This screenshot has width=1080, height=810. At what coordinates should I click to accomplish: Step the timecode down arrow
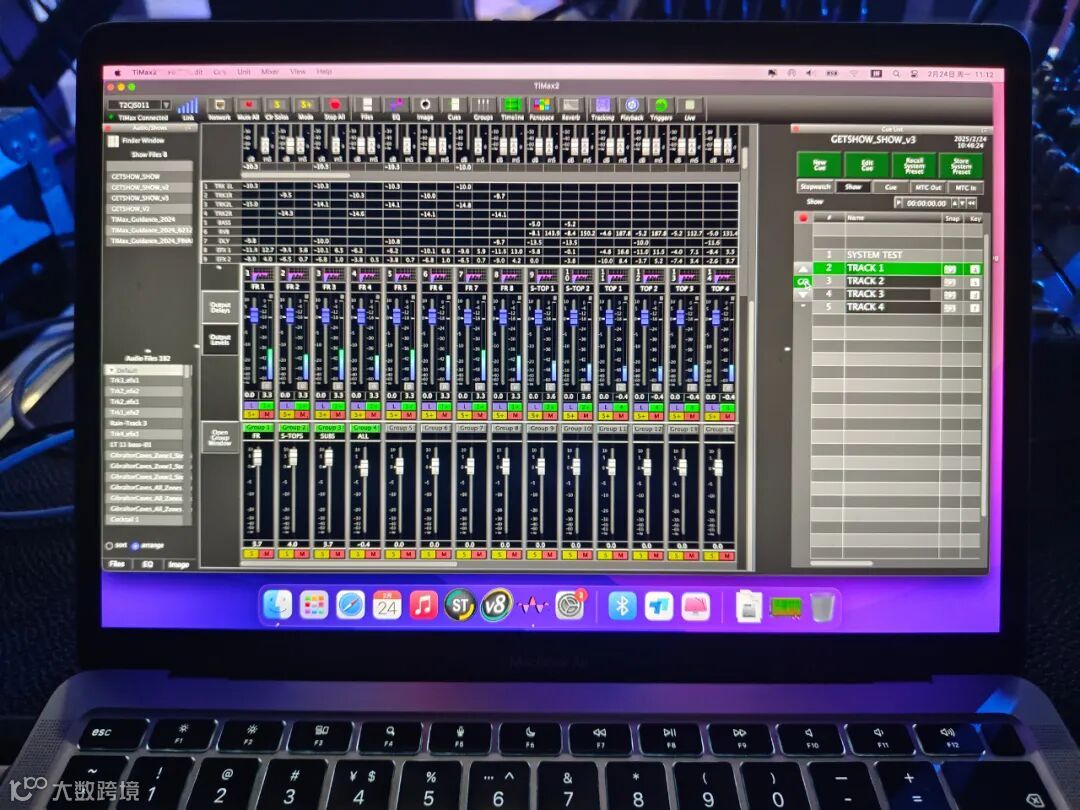click(963, 203)
